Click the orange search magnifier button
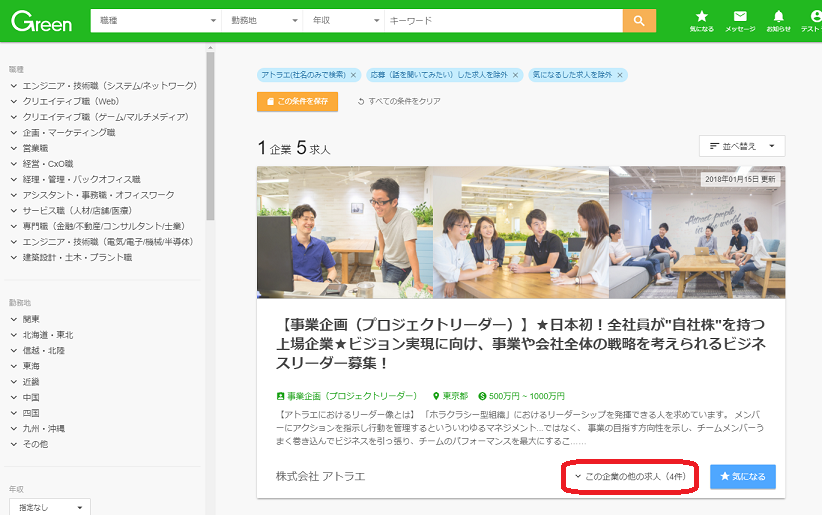Screen dimensions: 822x515 coord(639,20)
